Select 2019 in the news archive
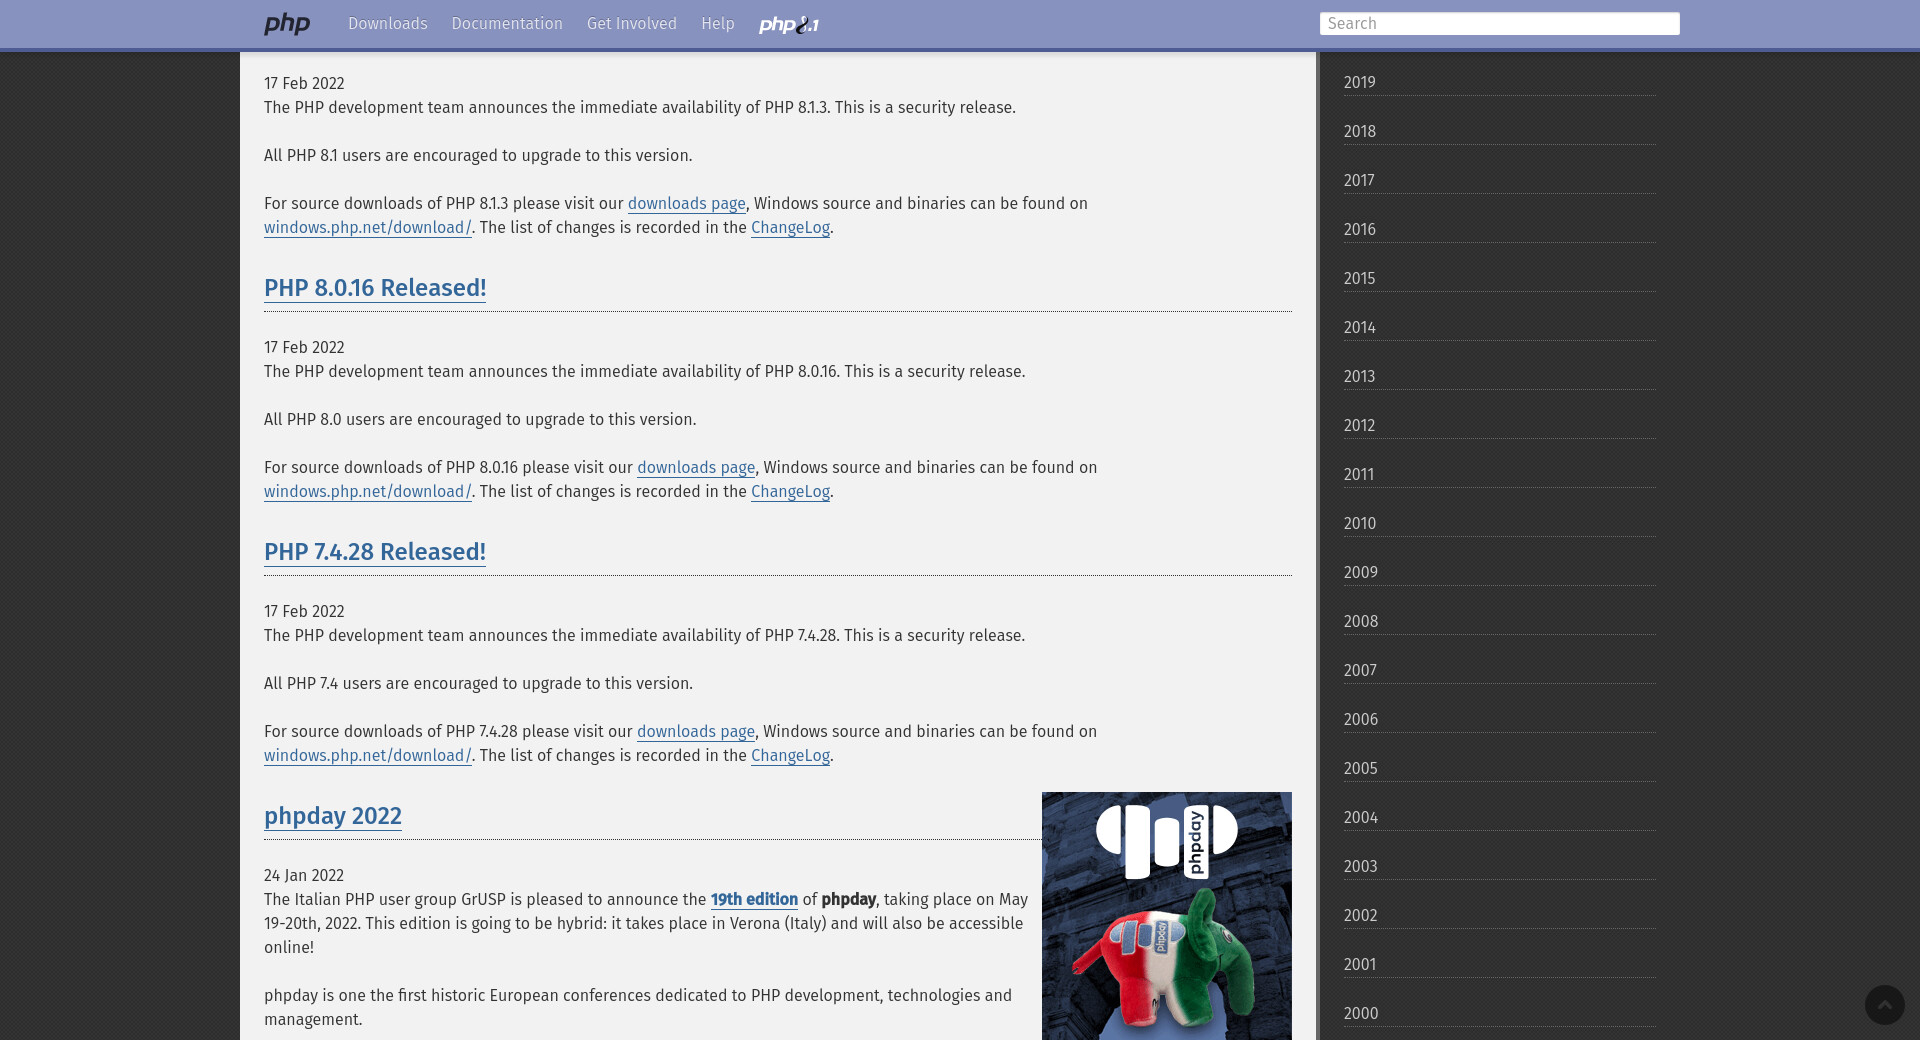 click(x=1359, y=83)
